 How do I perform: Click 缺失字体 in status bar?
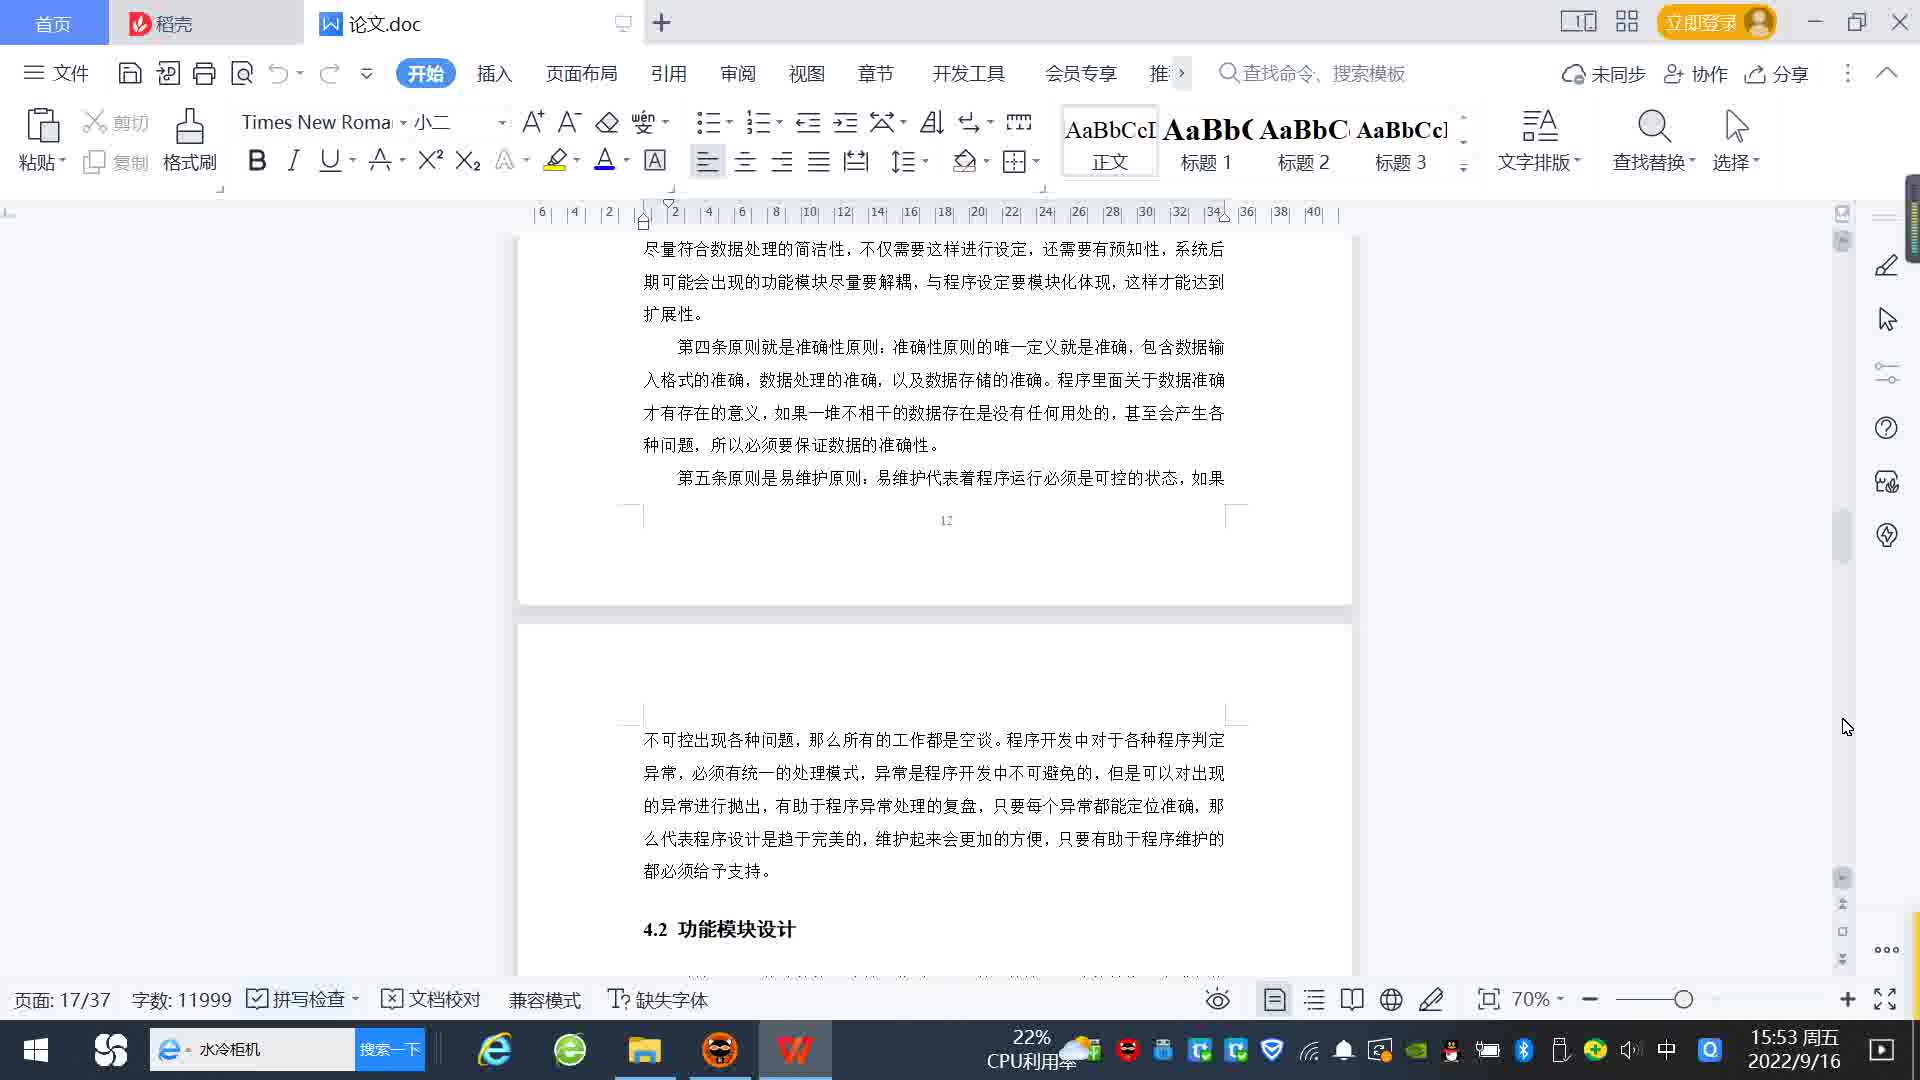pyautogui.click(x=658, y=999)
